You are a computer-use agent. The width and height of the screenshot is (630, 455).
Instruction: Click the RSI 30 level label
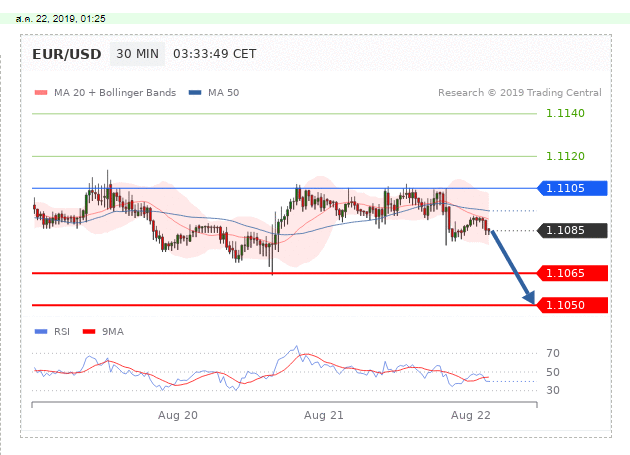(x=553, y=390)
